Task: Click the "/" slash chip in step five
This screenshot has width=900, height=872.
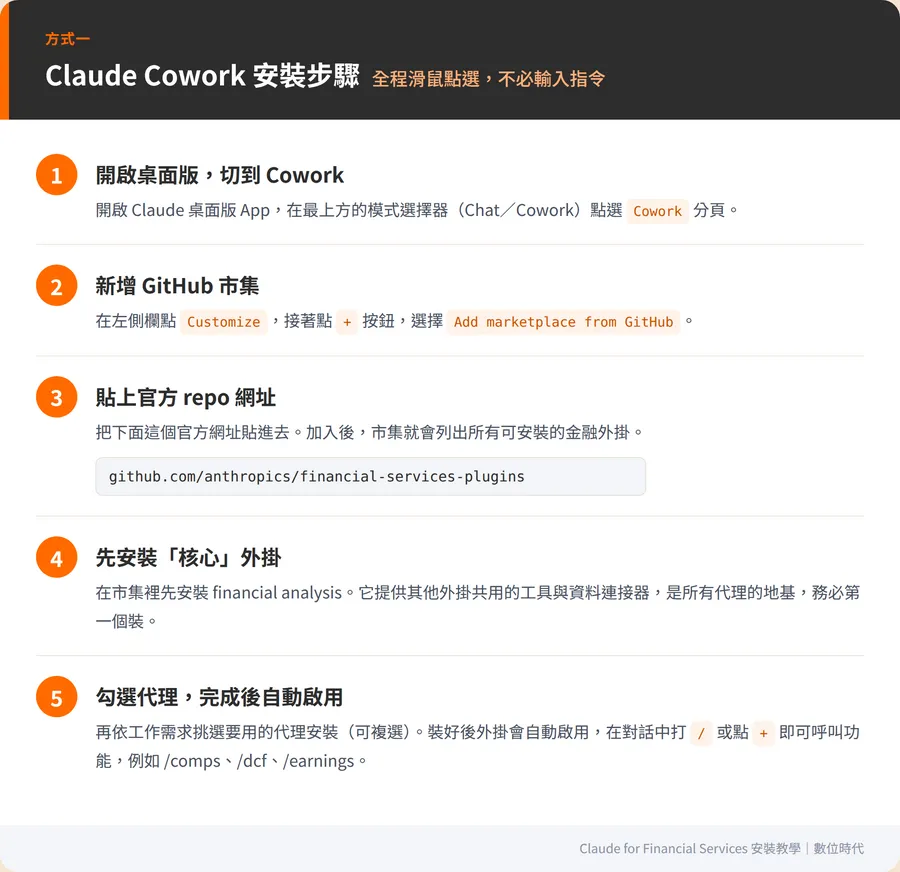Action: [701, 733]
